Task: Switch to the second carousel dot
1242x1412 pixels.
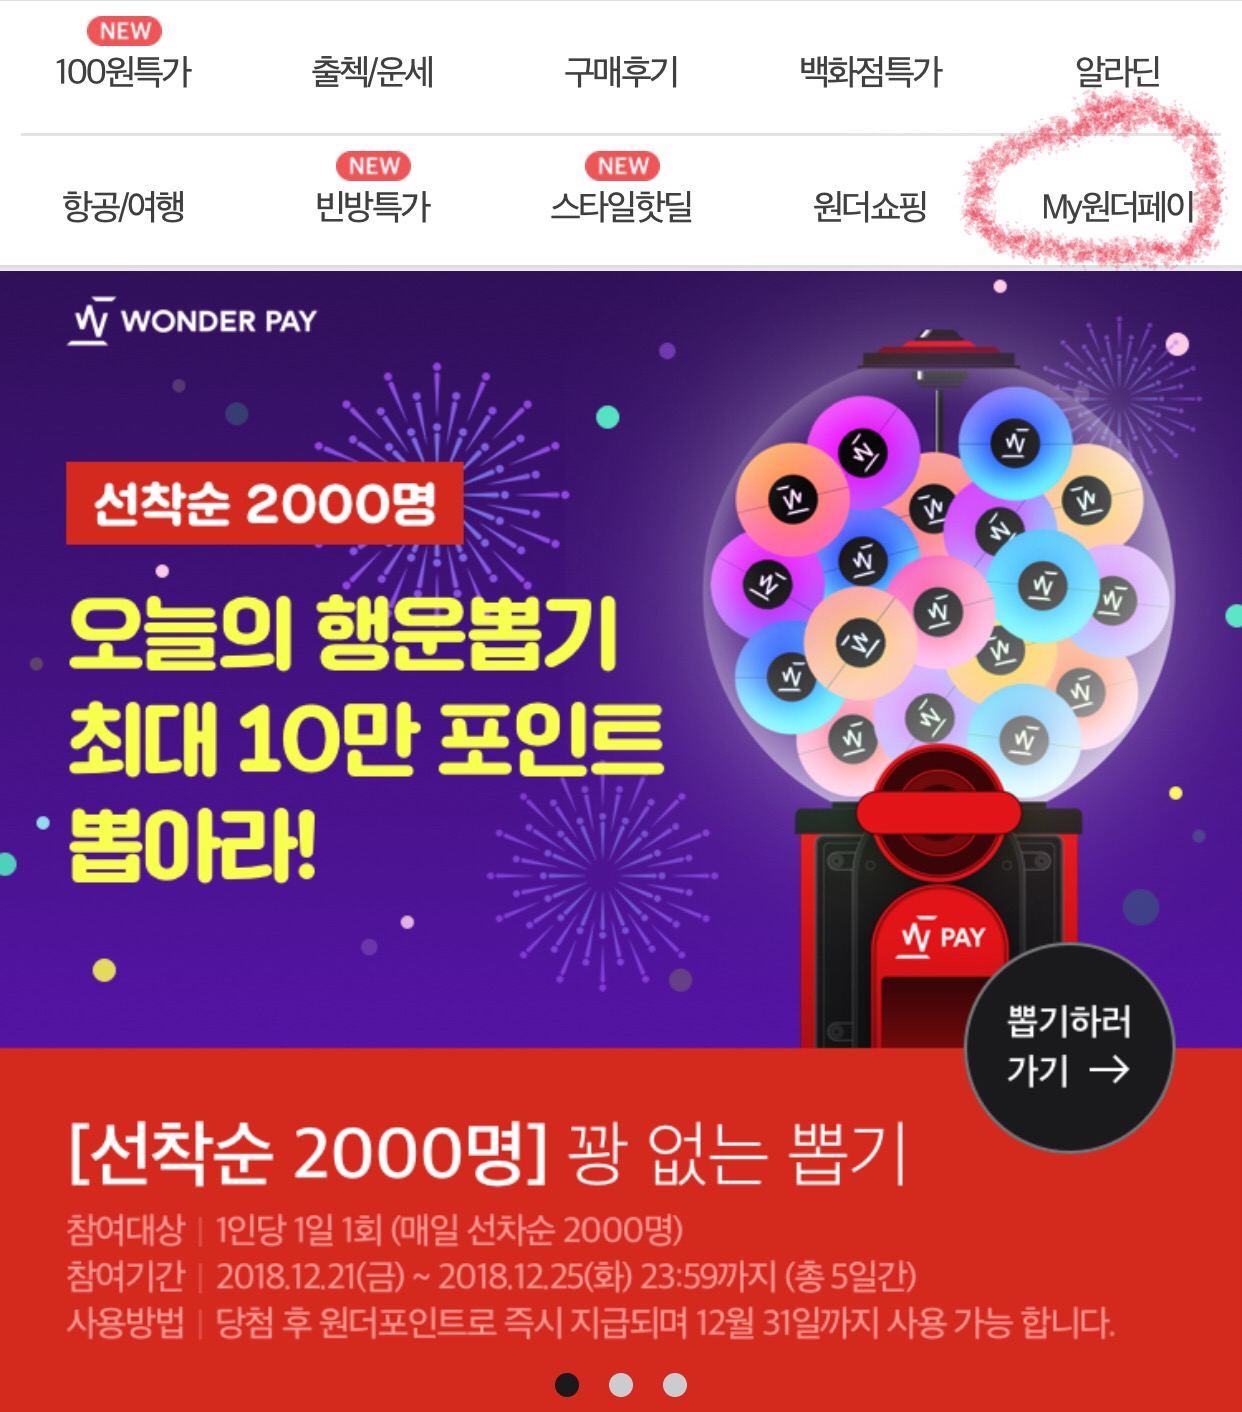Action: coord(621,1384)
